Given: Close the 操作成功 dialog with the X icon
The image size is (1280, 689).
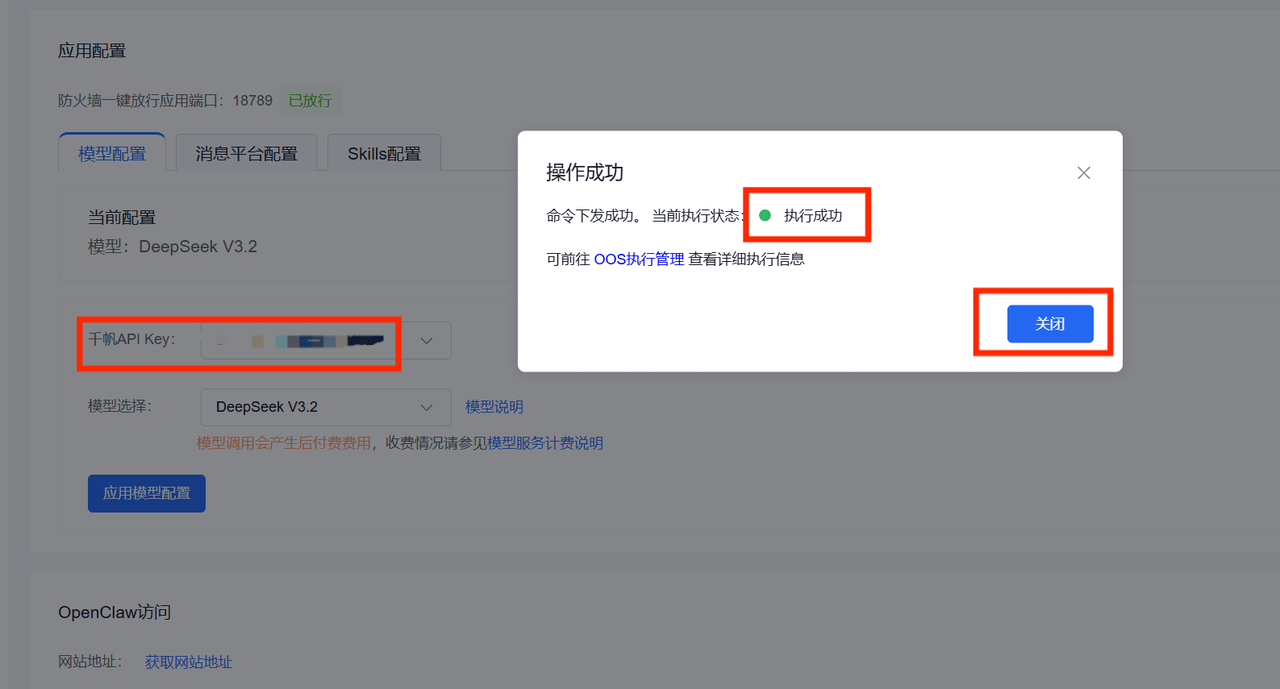Looking at the screenshot, I should point(1083,173).
